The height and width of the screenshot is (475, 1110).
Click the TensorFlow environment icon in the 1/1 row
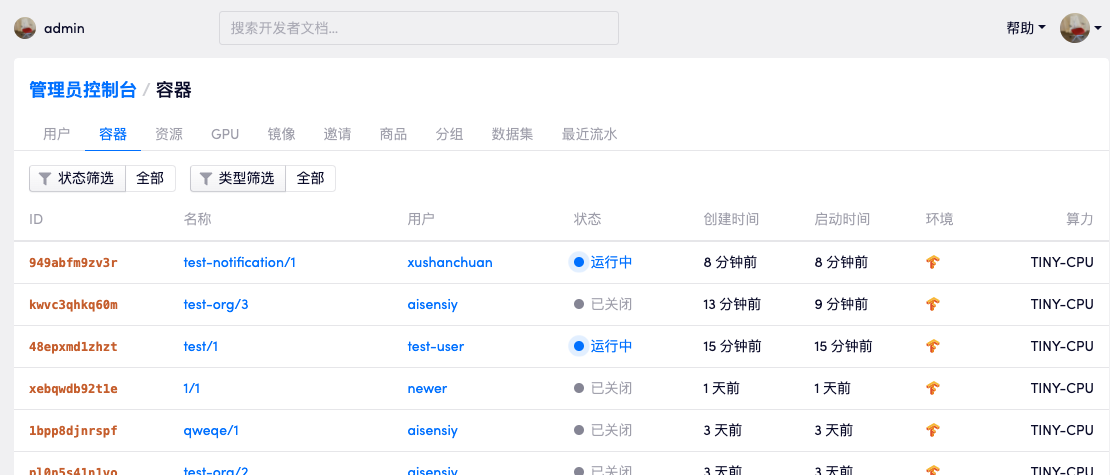coord(933,389)
